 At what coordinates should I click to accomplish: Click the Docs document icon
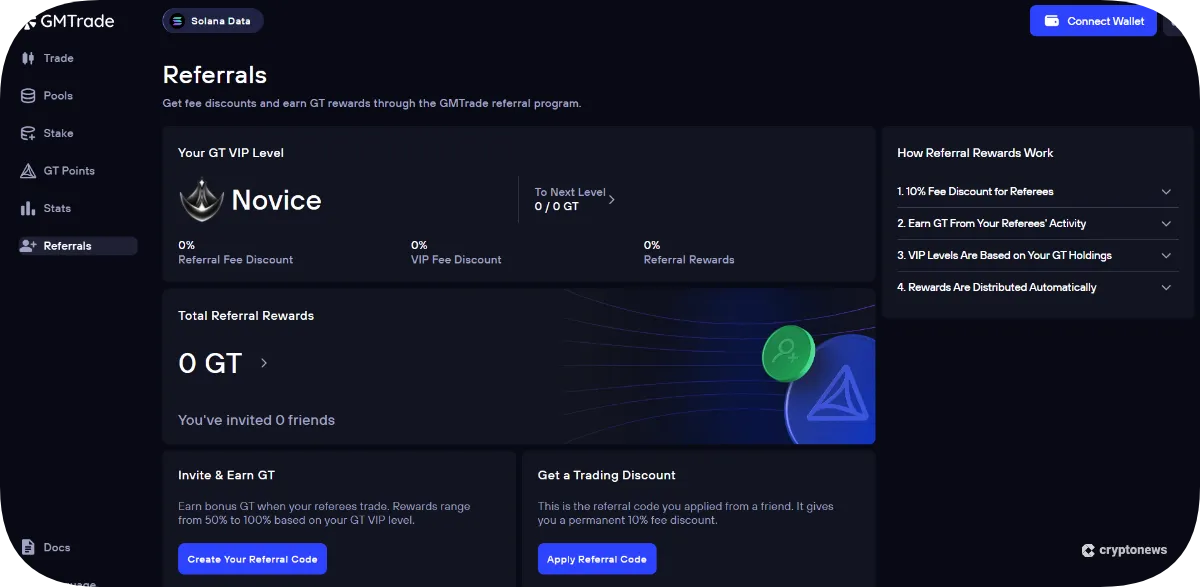28,547
